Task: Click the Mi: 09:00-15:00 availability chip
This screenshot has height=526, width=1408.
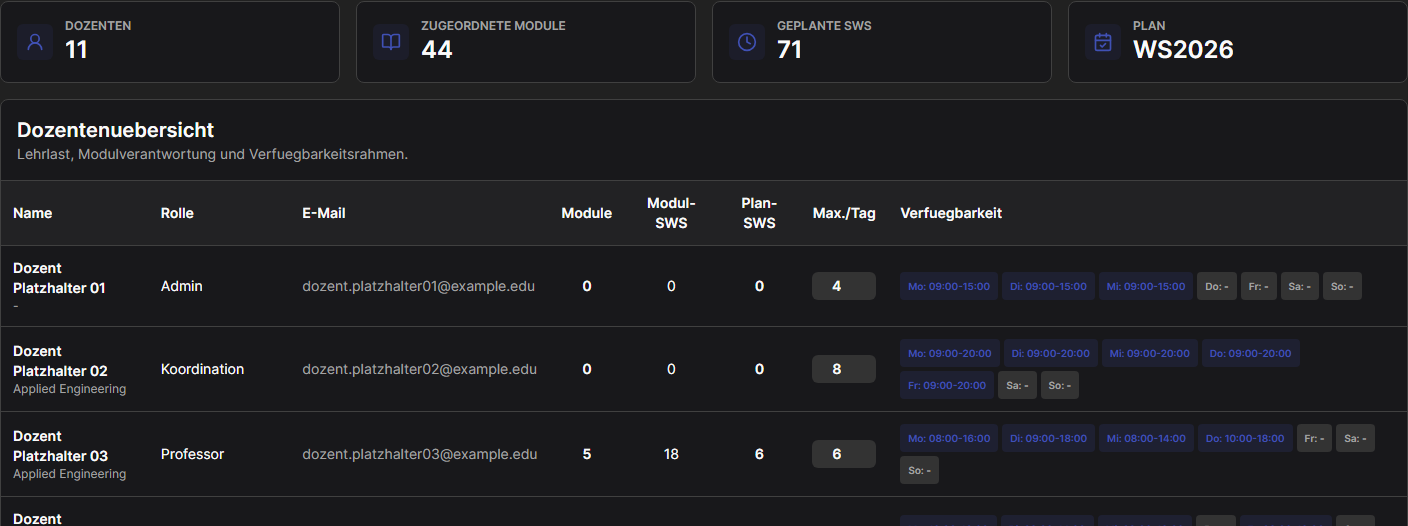Action: tap(1146, 286)
